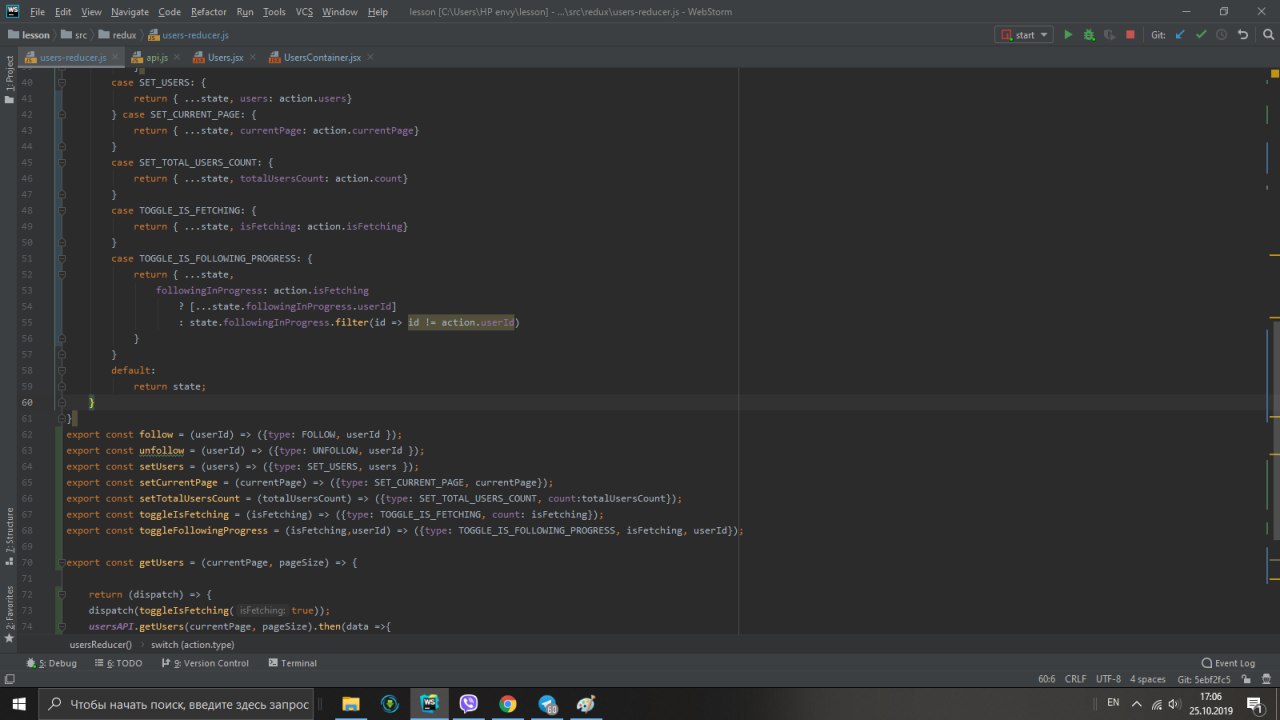Image resolution: width=1280 pixels, height=720 pixels.
Task: Open the Refactor menu
Action: [208, 12]
